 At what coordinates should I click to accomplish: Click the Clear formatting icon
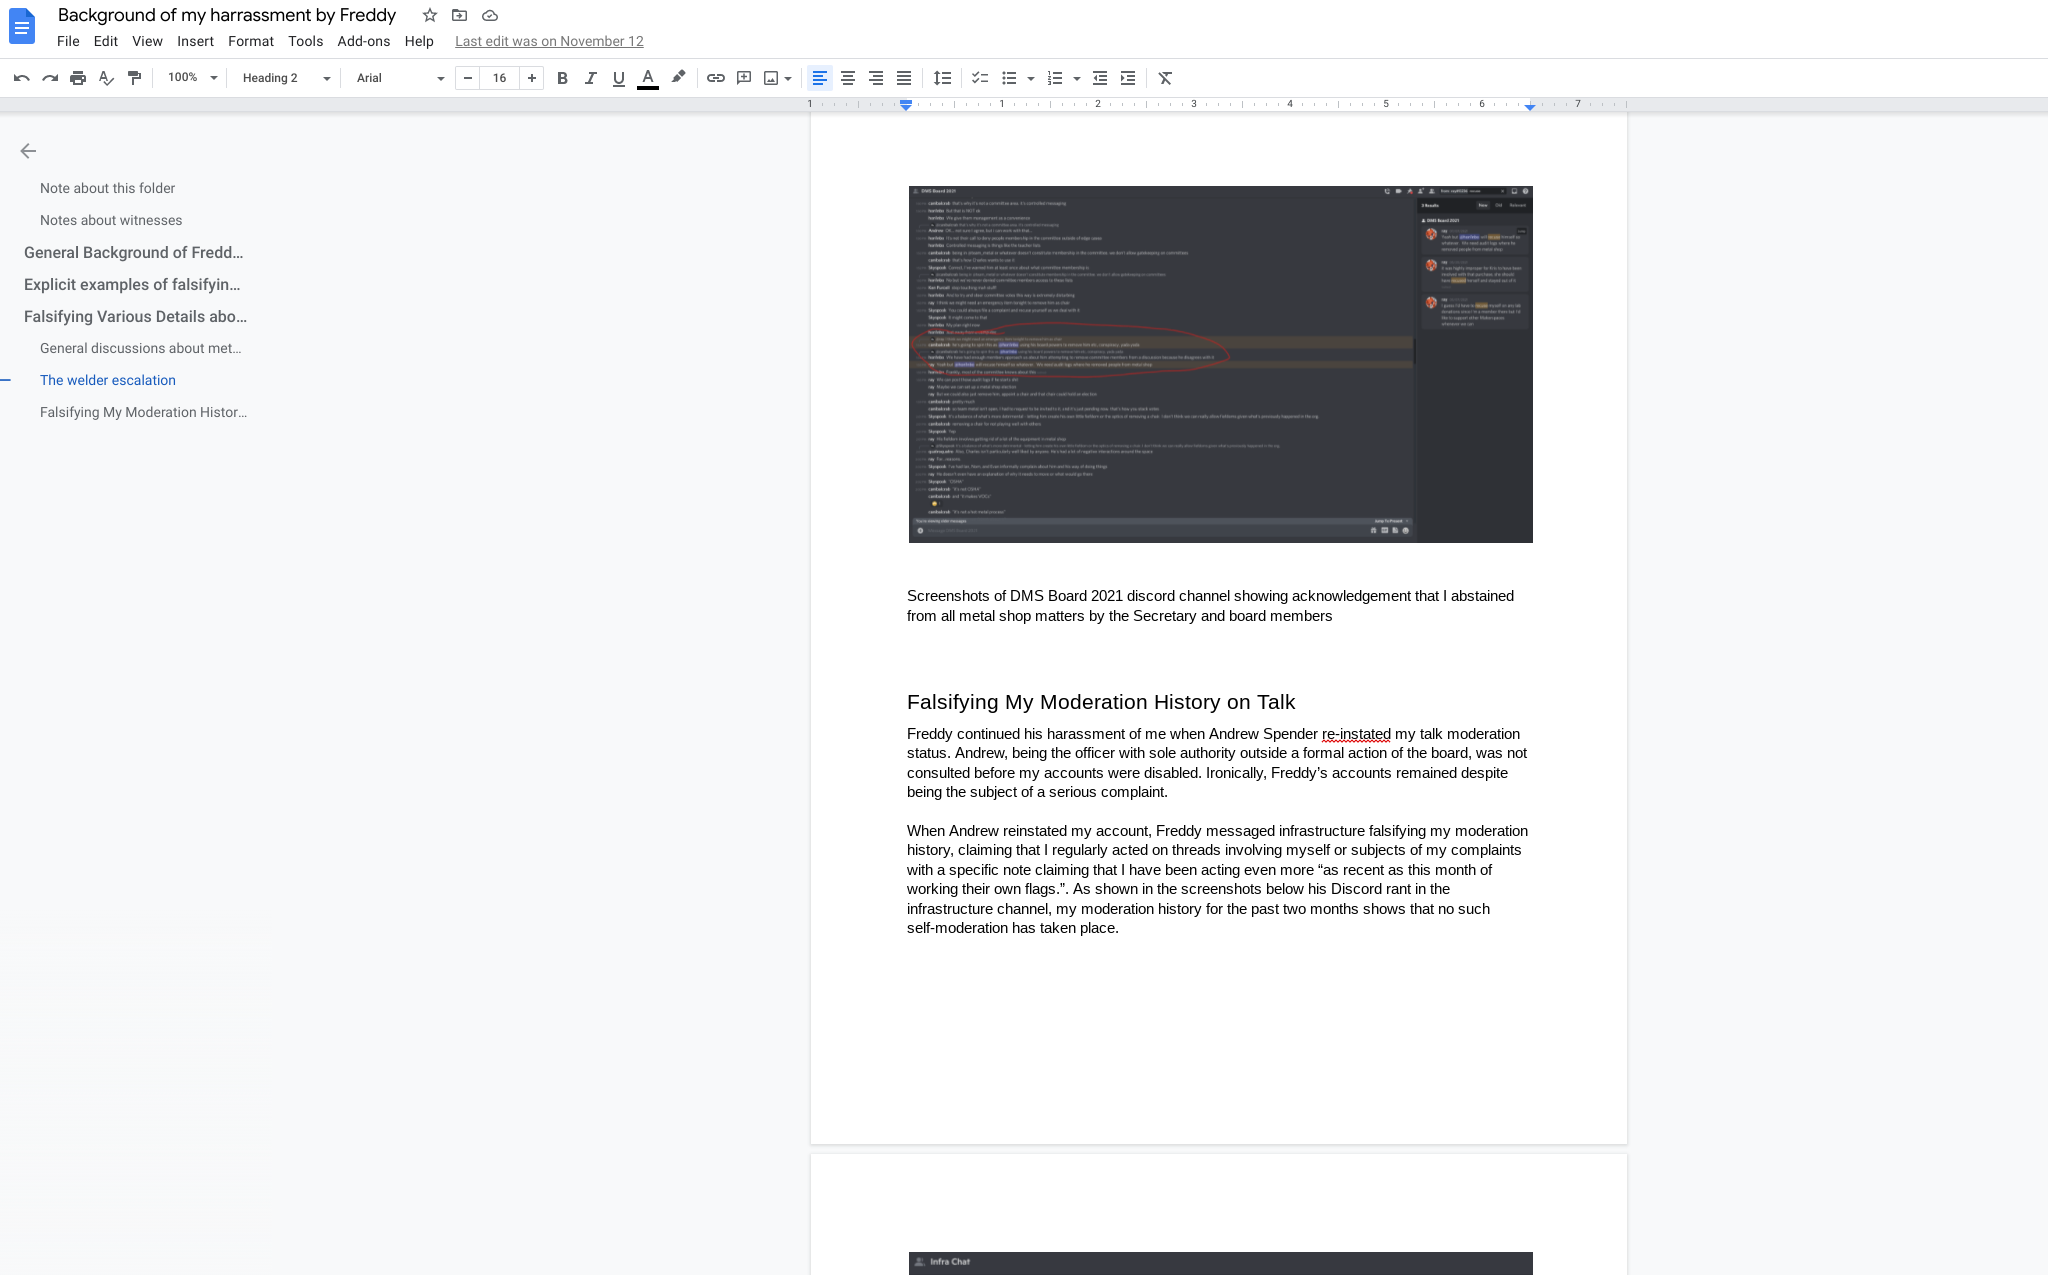tap(1165, 78)
